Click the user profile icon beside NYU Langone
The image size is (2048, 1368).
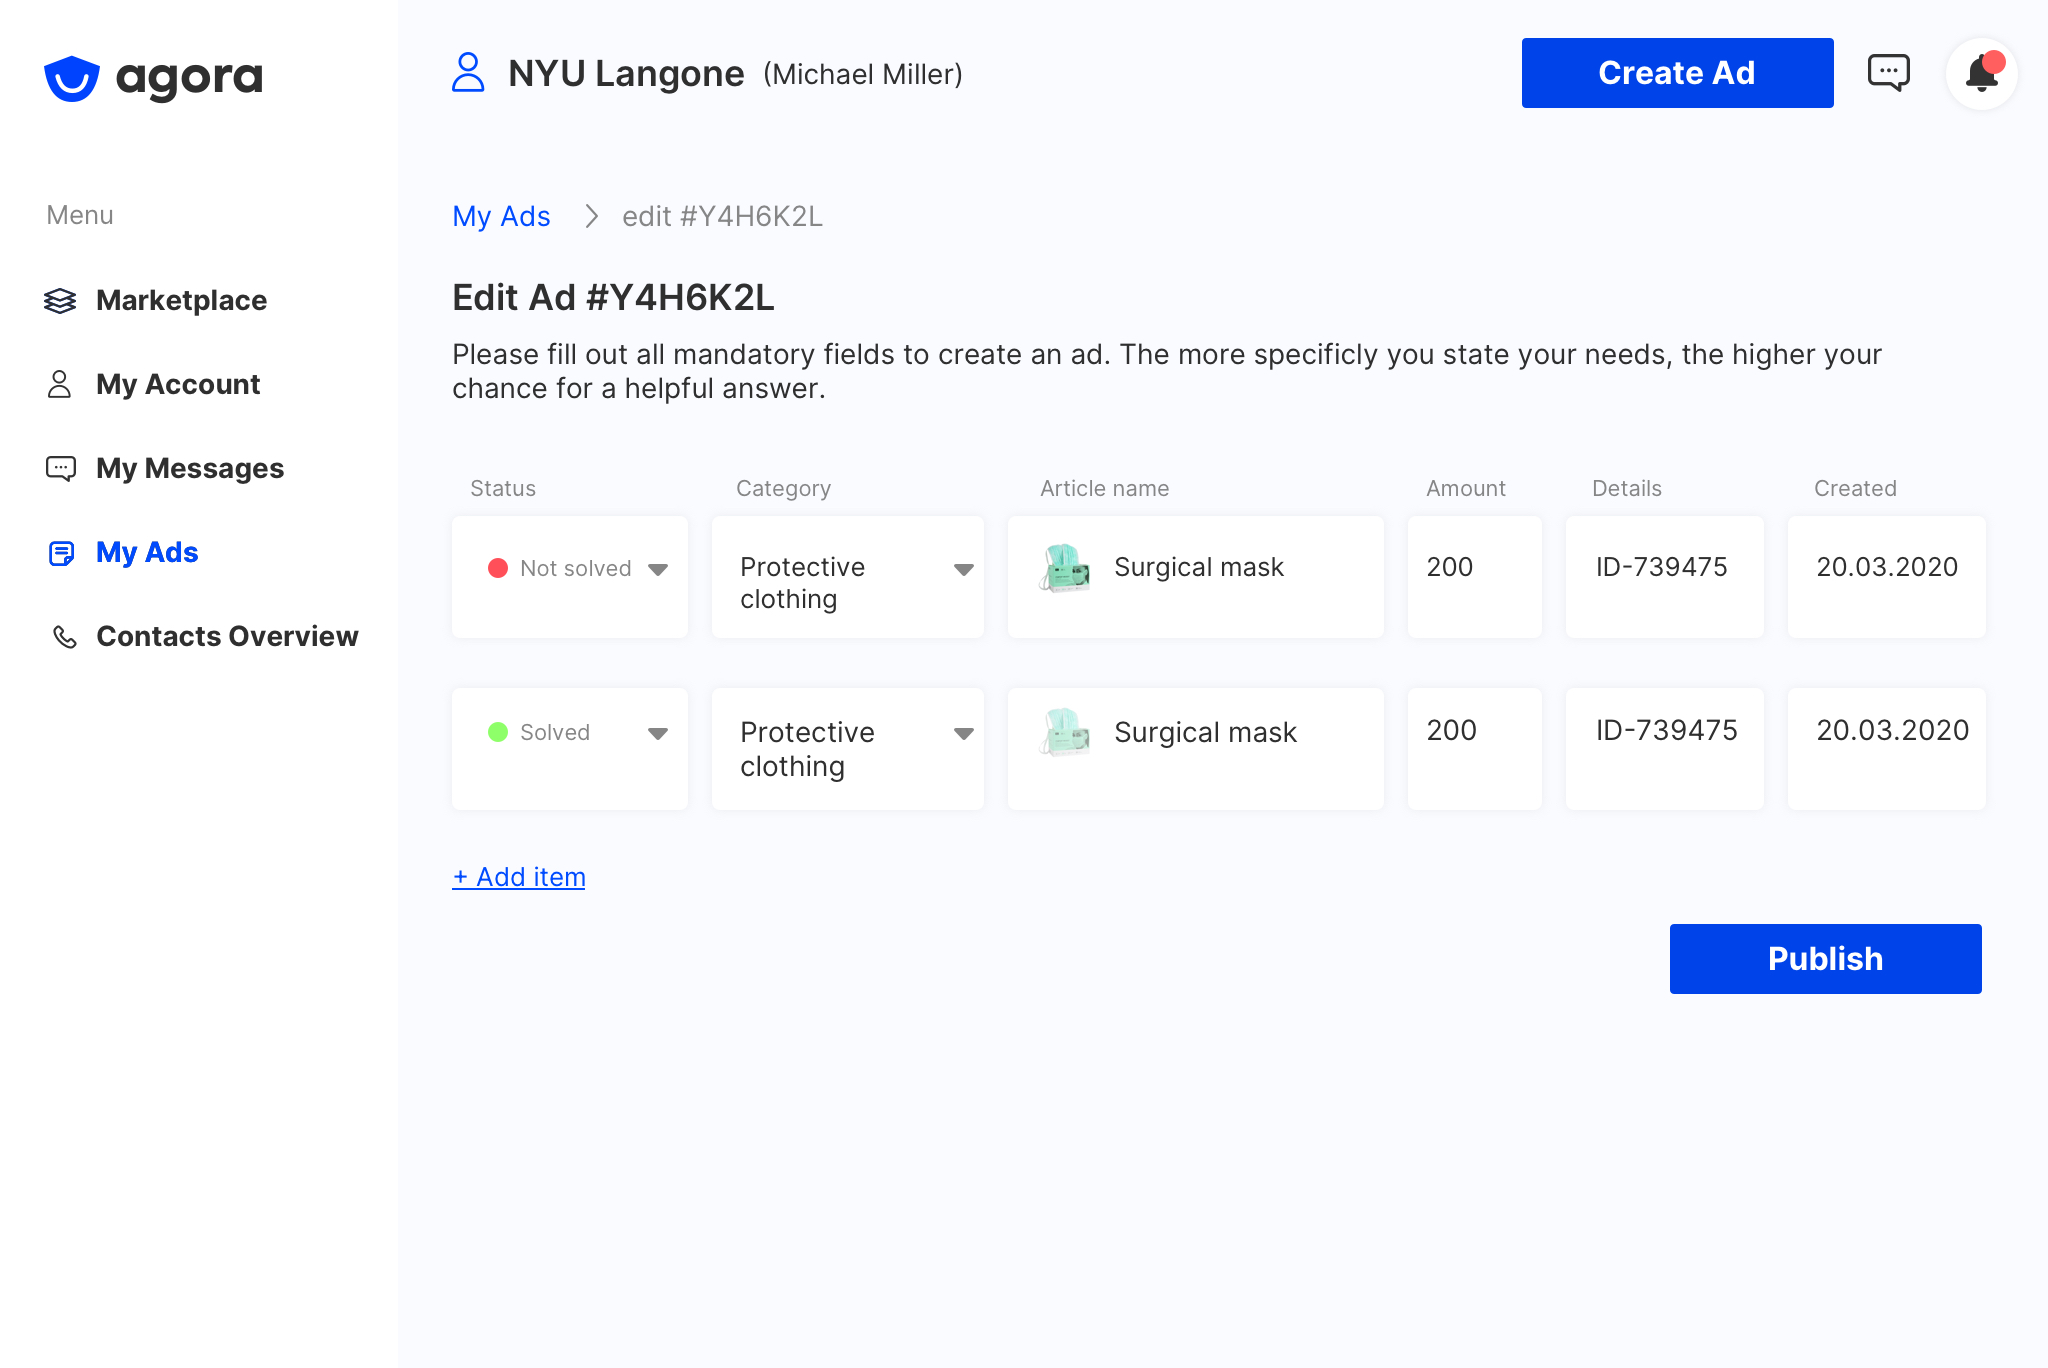point(468,73)
